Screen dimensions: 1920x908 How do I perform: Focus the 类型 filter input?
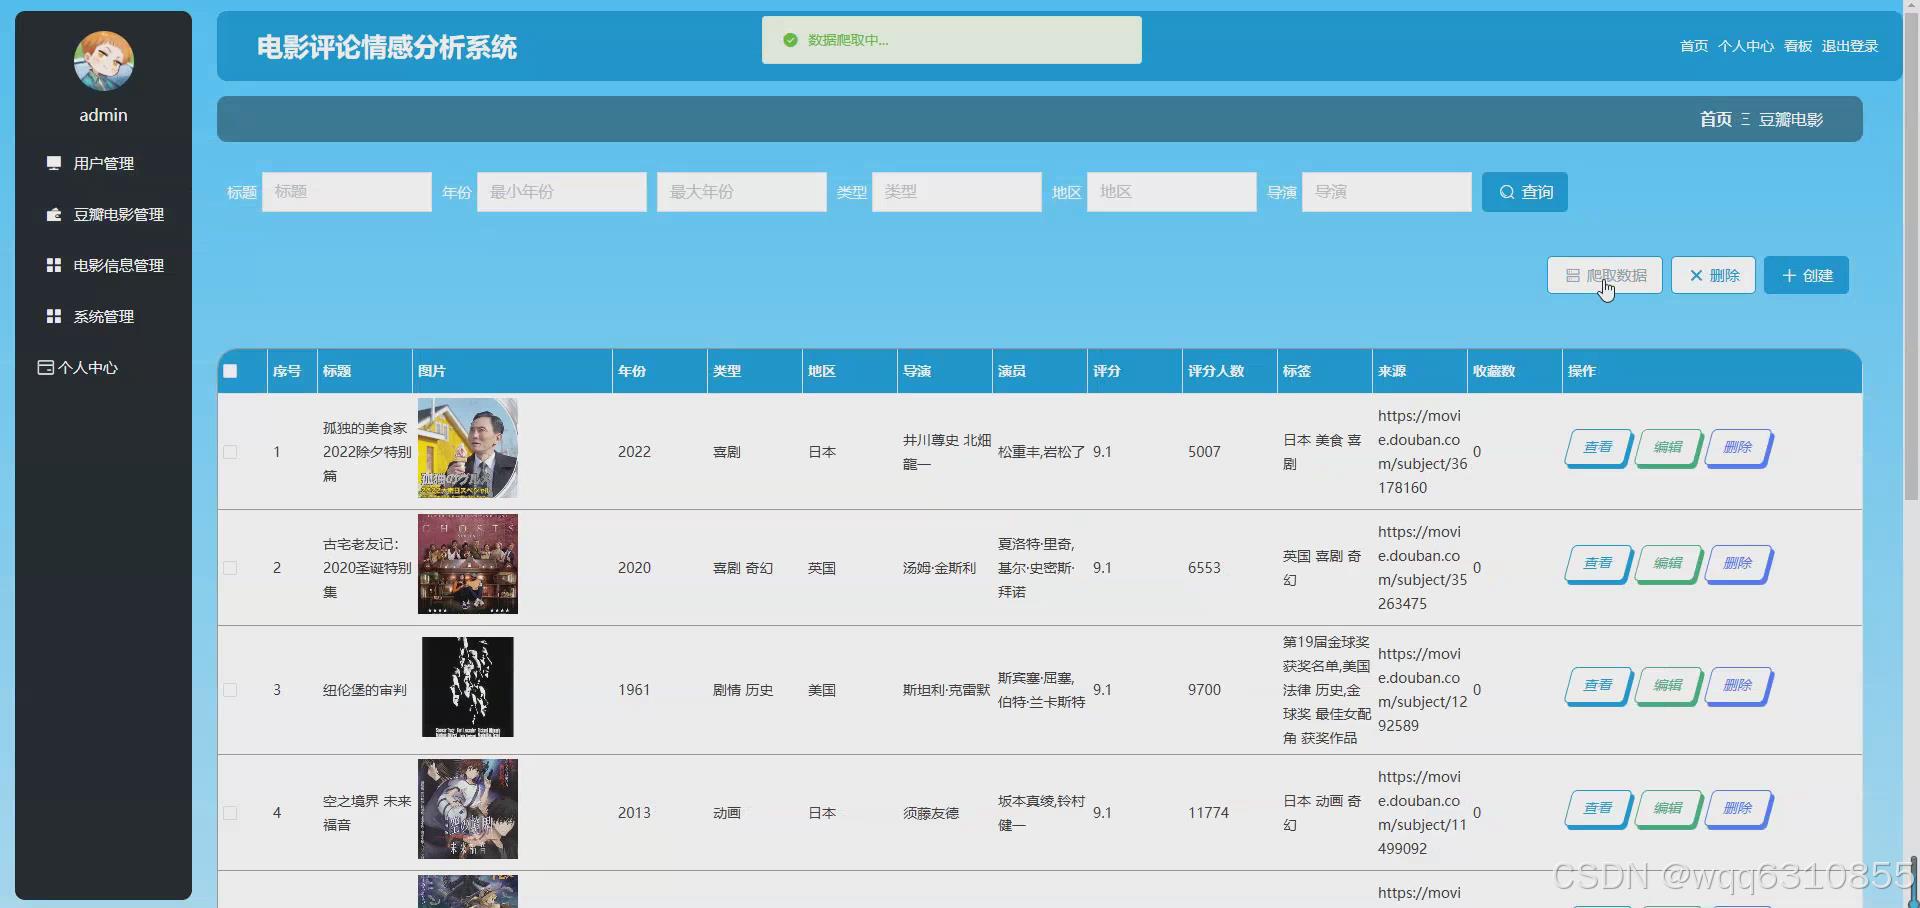[x=957, y=192]
